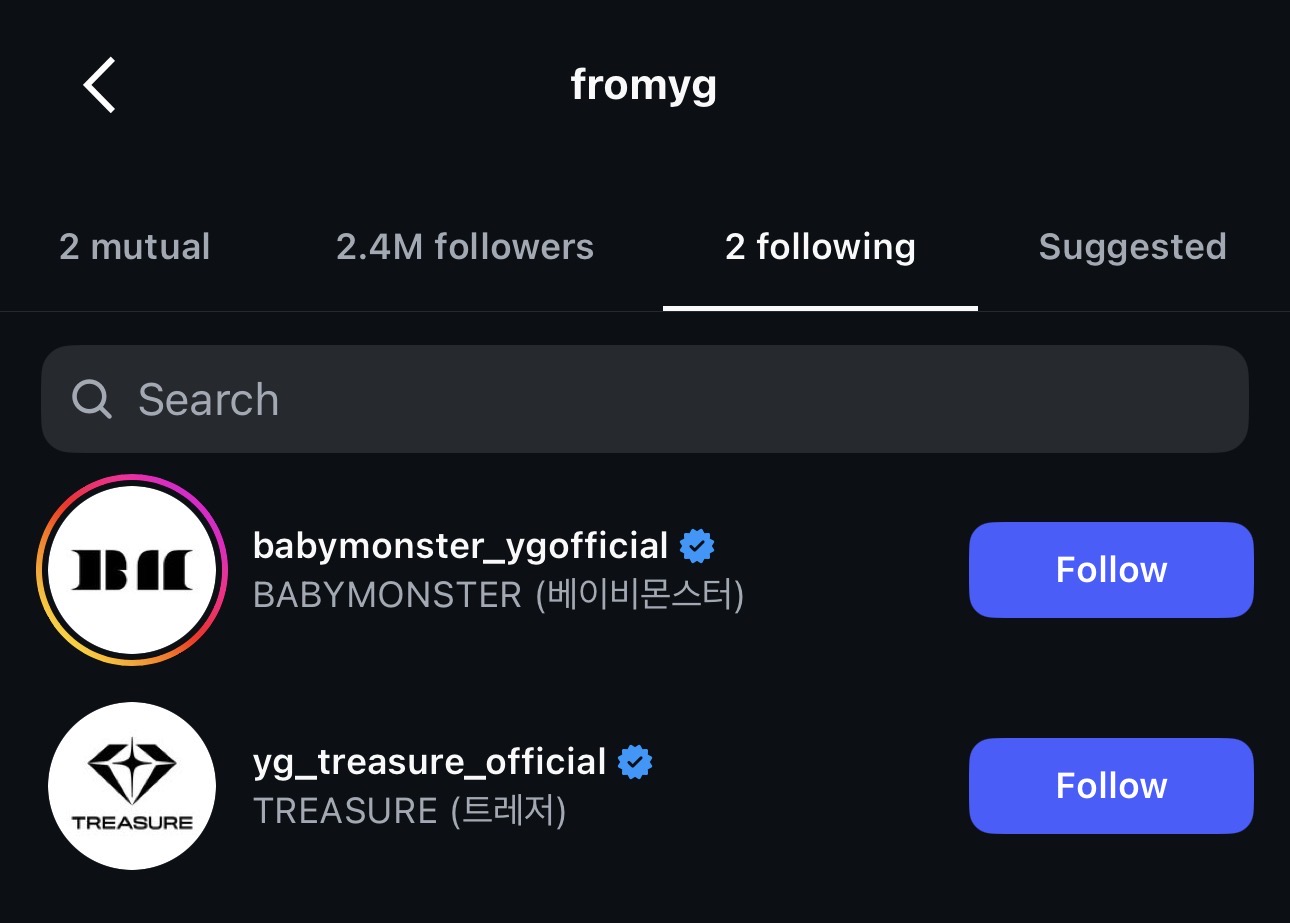Follow the babymonster_ygofficial account
Screen dimensions: 1290x923
(x=1111, y=570)
